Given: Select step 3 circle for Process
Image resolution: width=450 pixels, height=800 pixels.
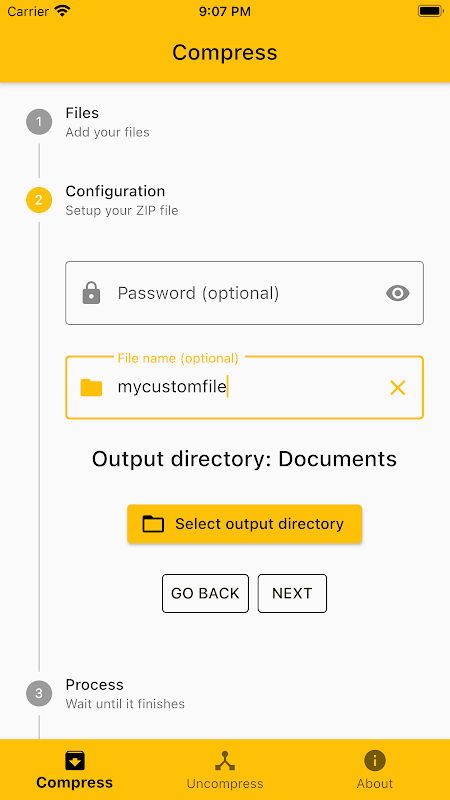Looking at the screenshot, I should [x=39, y=693].
